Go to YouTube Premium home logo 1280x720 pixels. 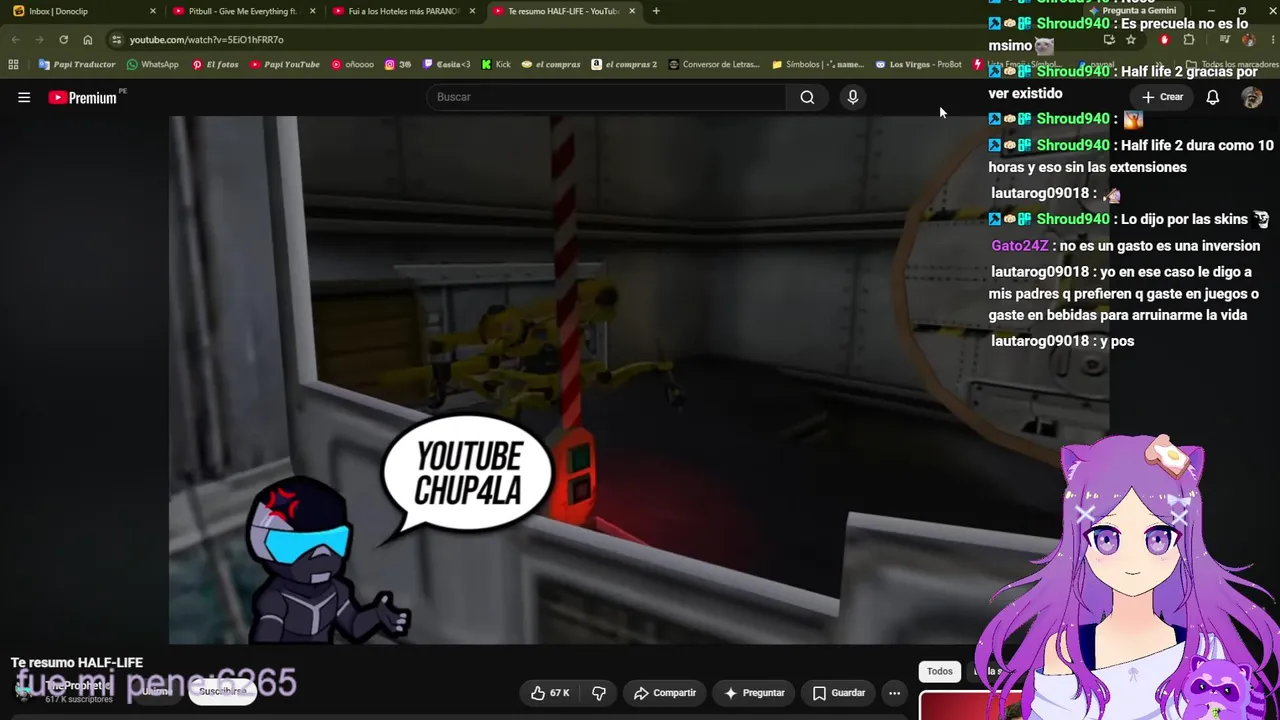point(83,97)
